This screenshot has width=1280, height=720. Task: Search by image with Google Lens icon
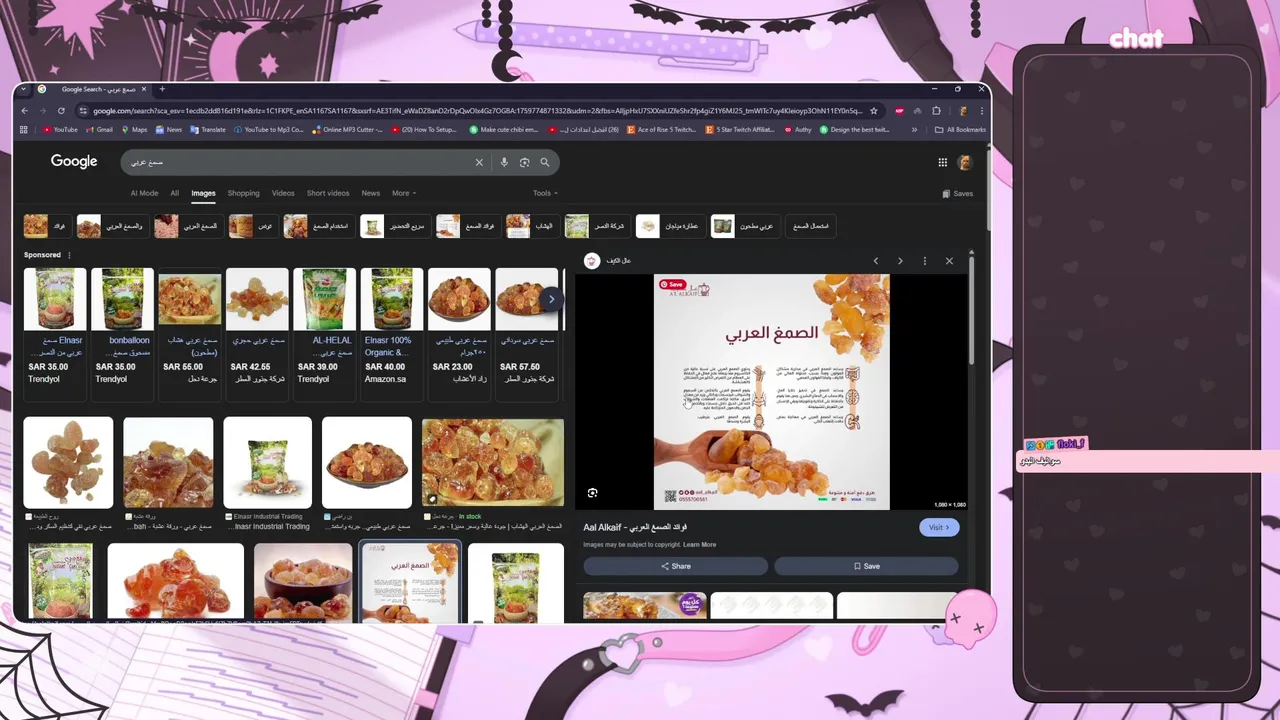[524, 162]
